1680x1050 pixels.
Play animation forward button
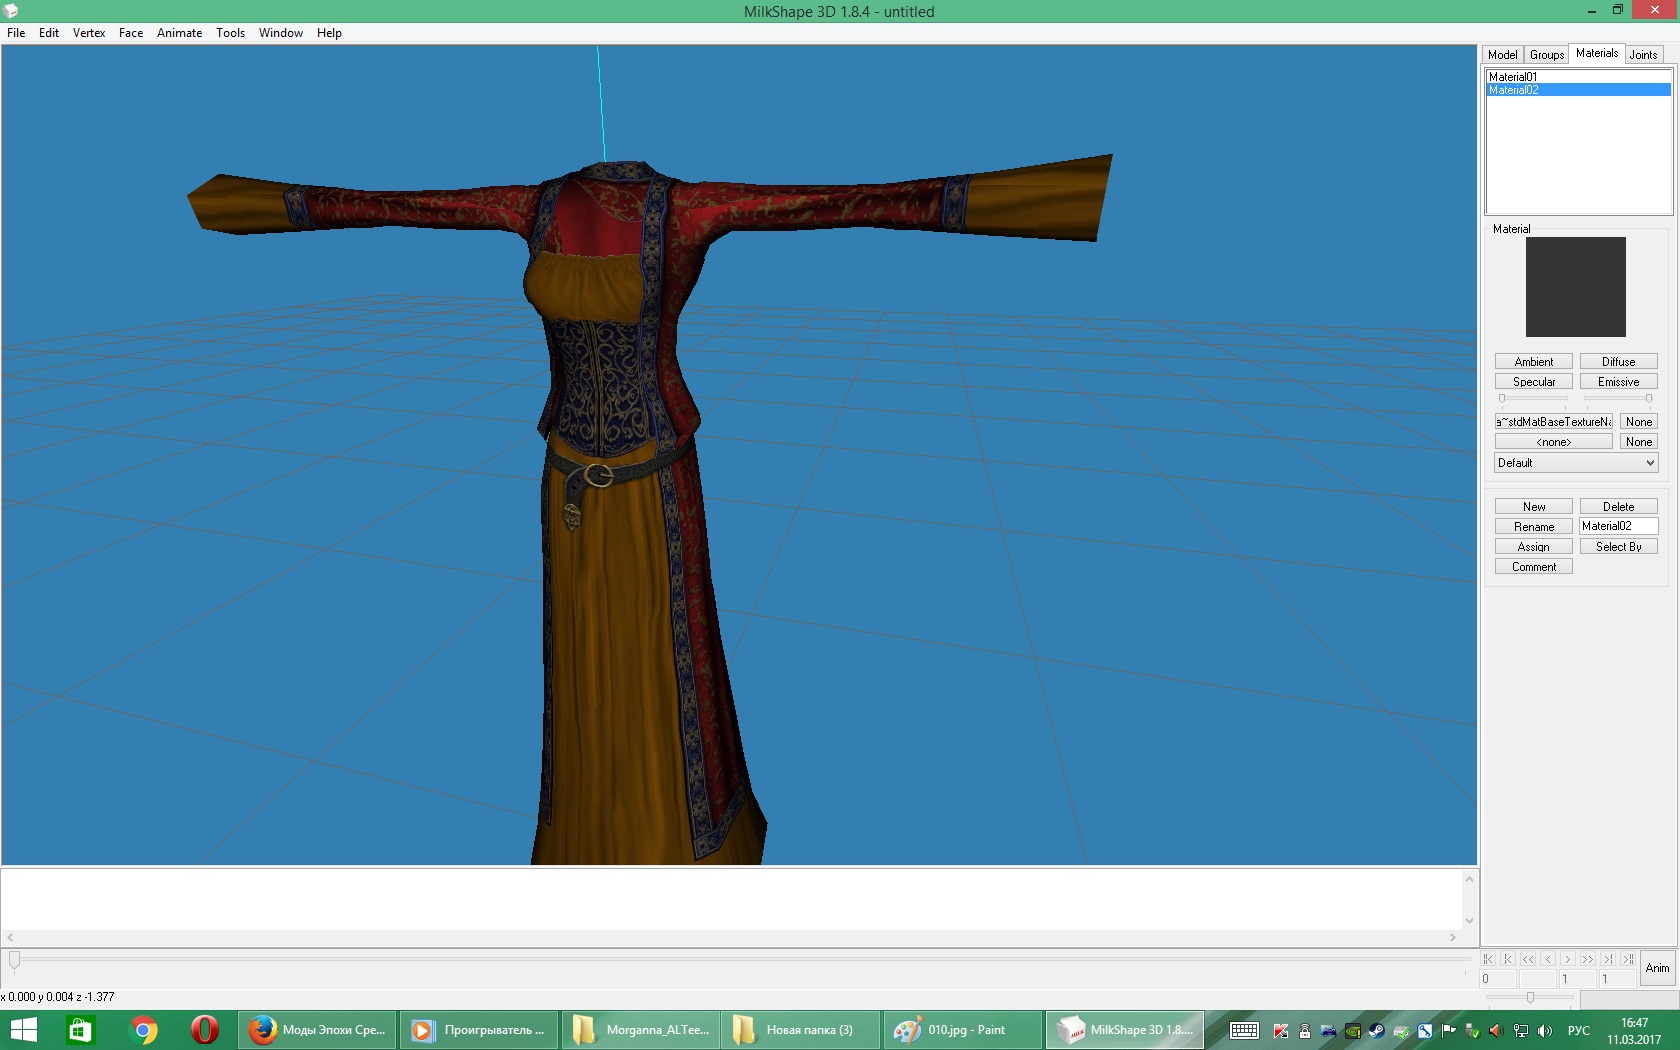(1588, 959)
